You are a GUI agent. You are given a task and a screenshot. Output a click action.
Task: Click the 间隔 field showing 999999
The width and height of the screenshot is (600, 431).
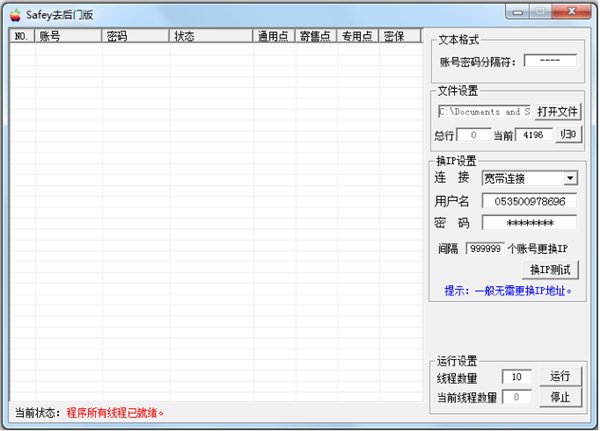click(485, 249)
